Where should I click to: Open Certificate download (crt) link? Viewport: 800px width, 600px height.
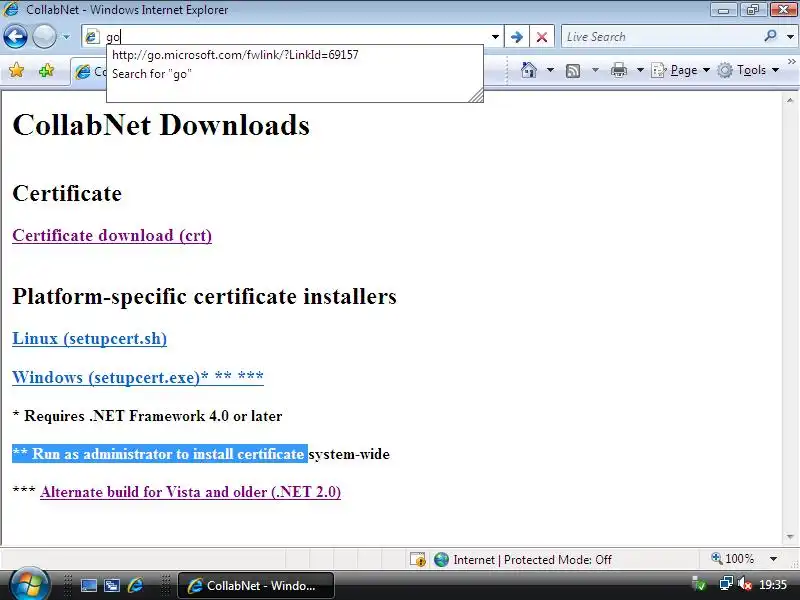pos(112,236)
